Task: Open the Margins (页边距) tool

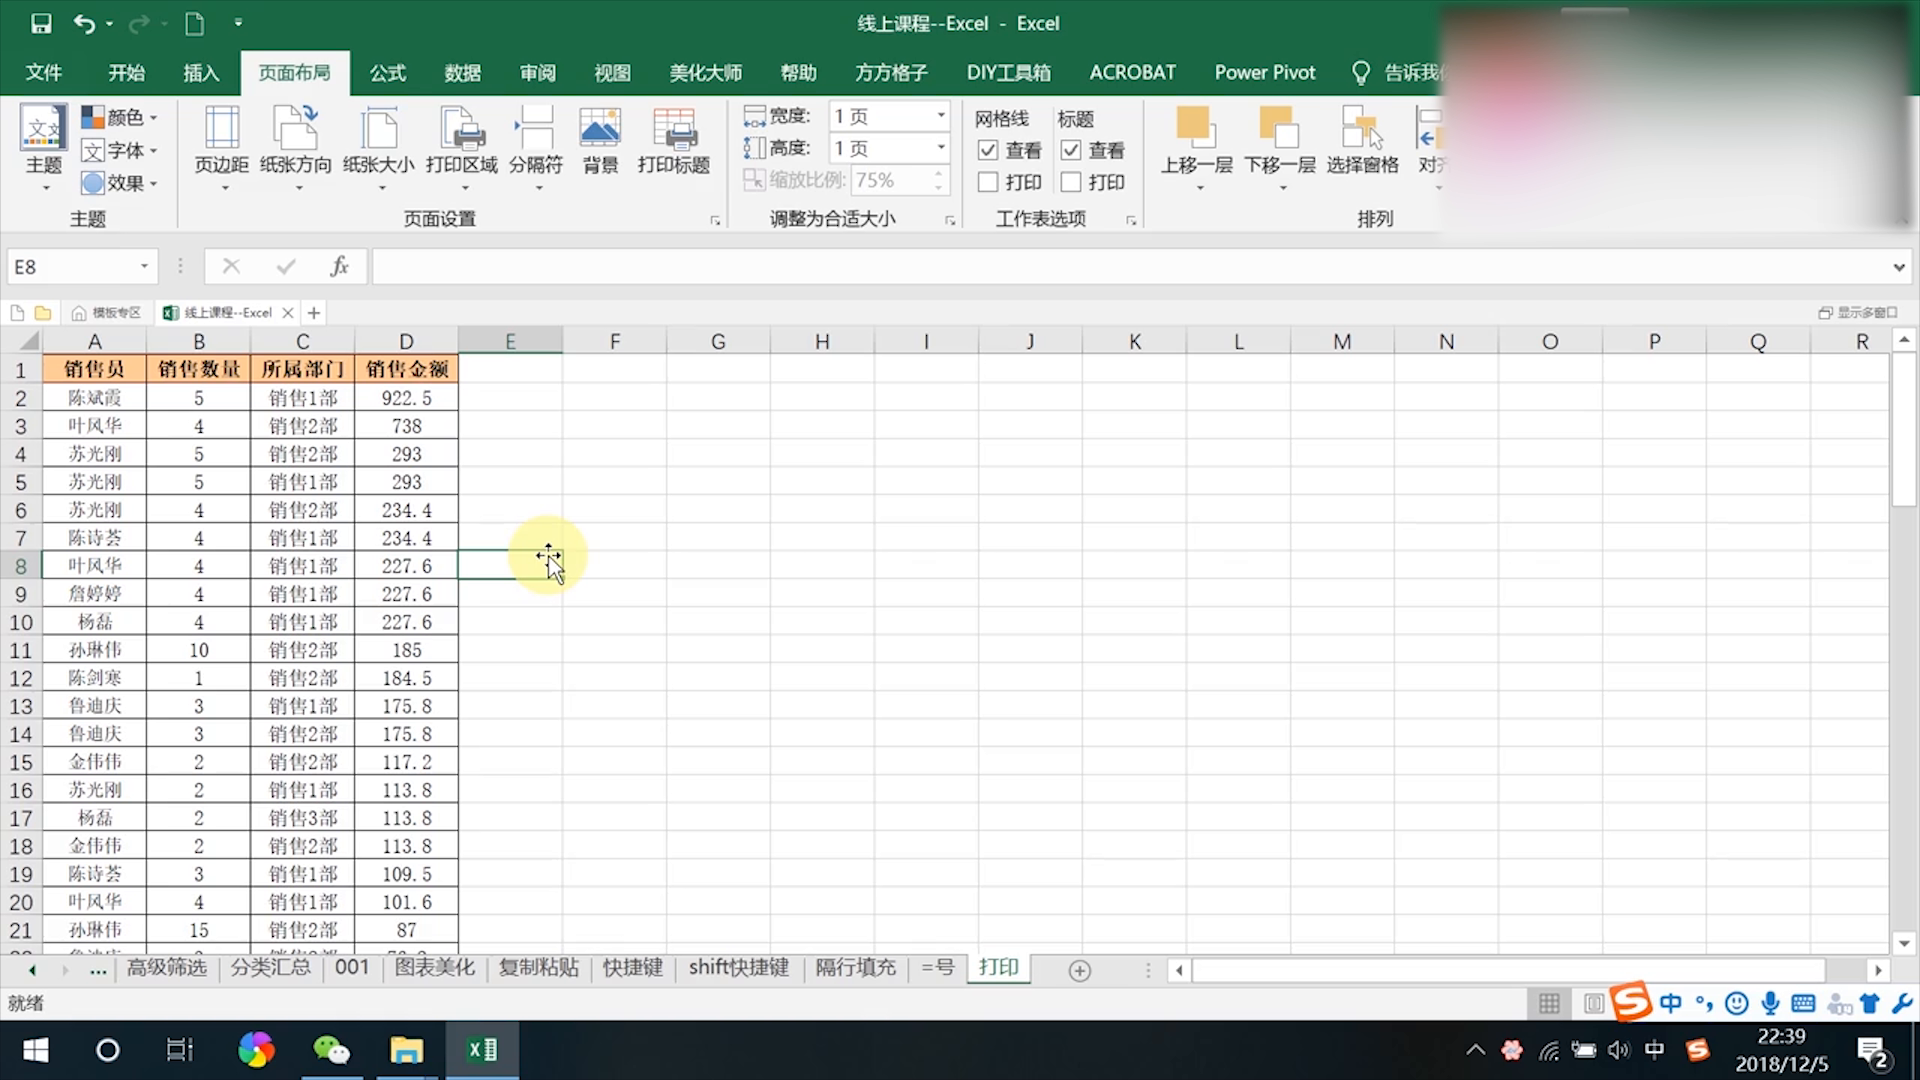Action: click(x=221, y=130)
